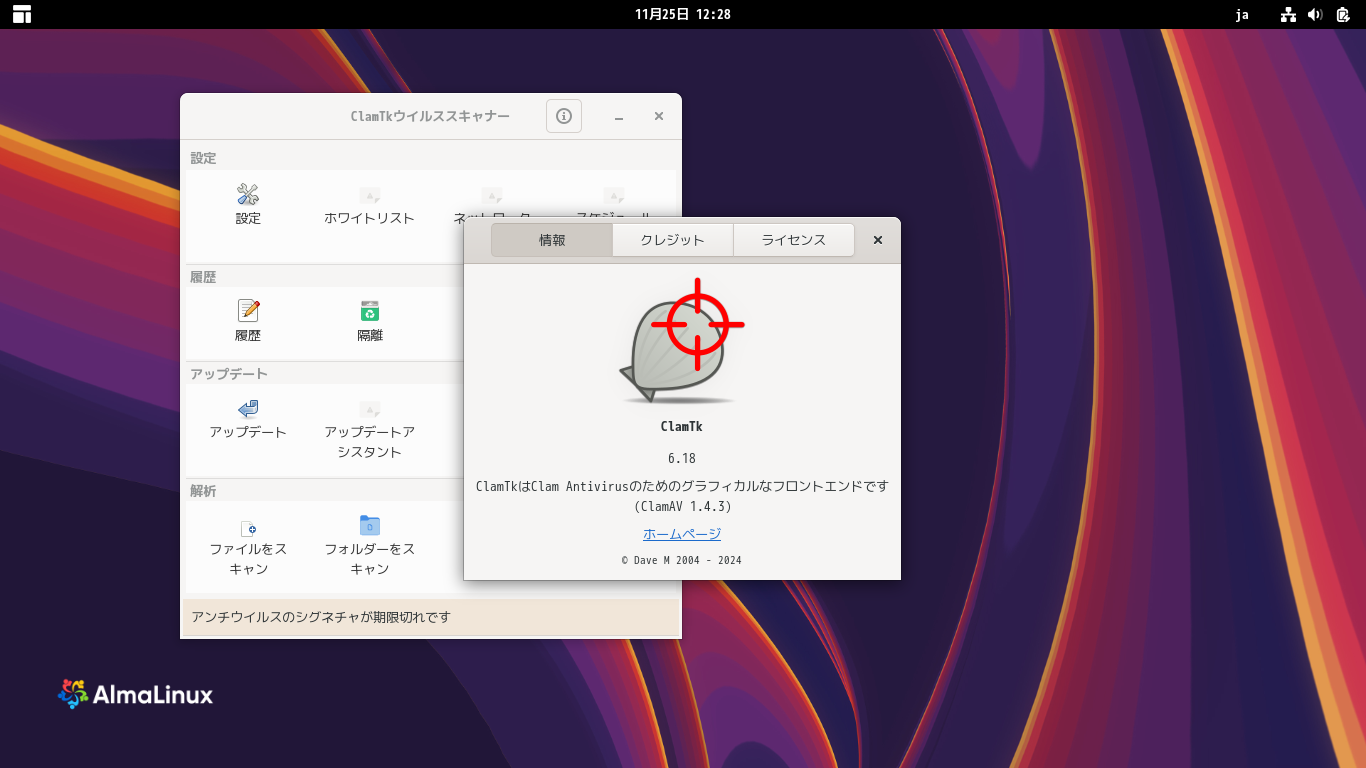Screen dimensions: 1366x768
Task: Open the 隔離 quarantine icon
Action: [370, 311]
